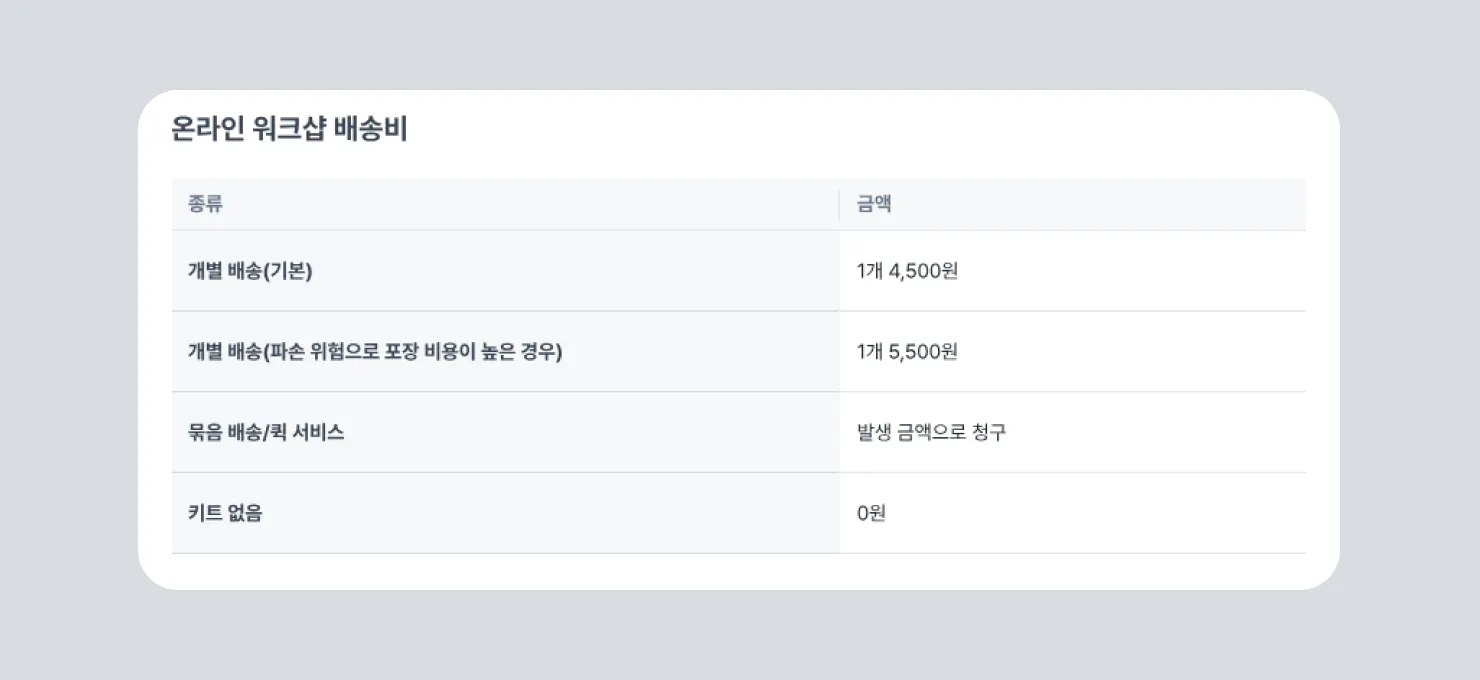The height and width of the screenshot is (680, 1480).
Task: Select the 묶음 배송/퀵 서비스 row label
Action: click(x=266, y=433)
